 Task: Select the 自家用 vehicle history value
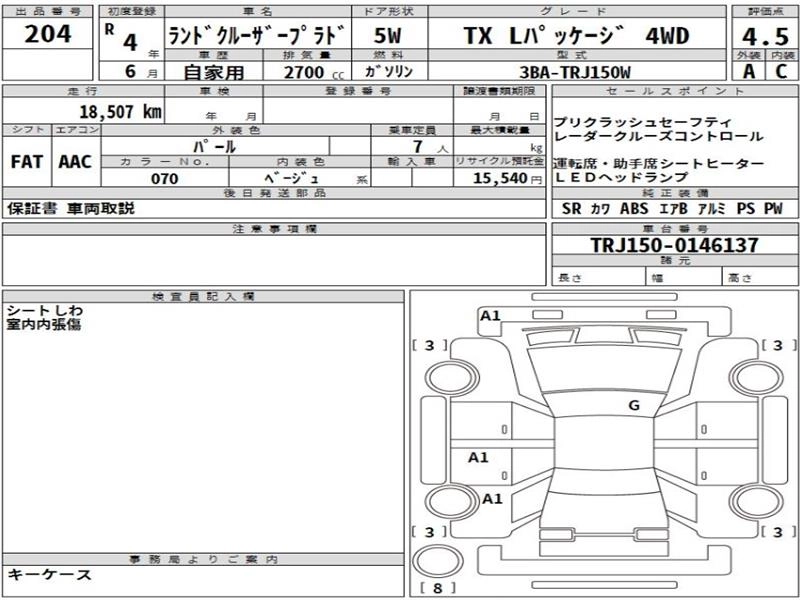coord(214,72)
